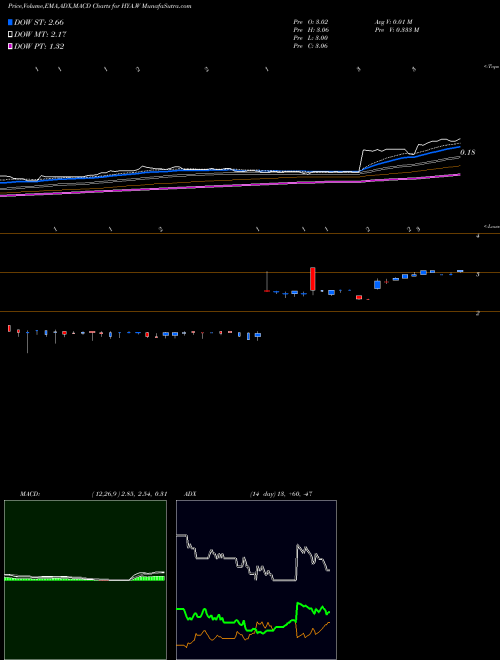
Task: Click the tall red candlestick near price 3
Action: pyautogui.click(x=313, y=279)
